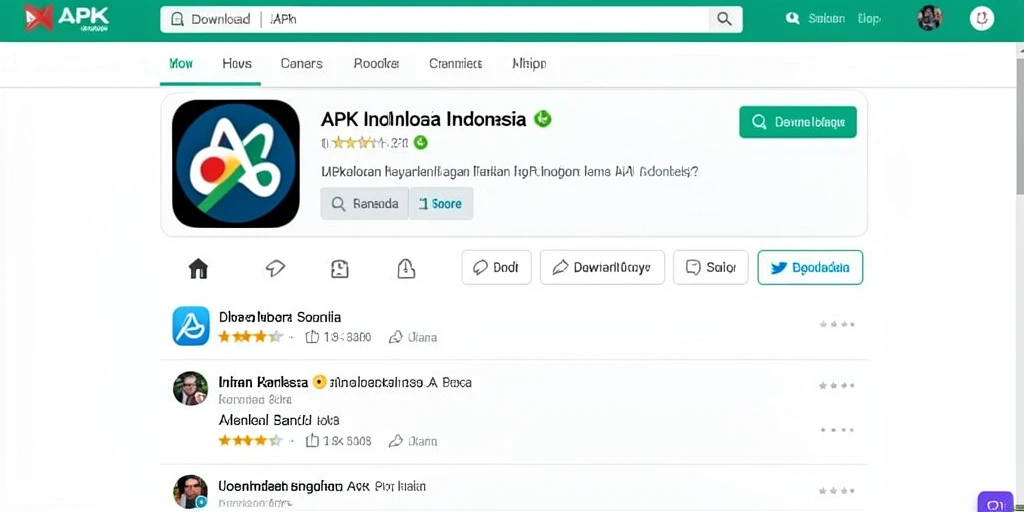Image resolution: width=1024 pixels, height=512 pixels.
Task: Click the Twitter share button
Action: [x=810, y=267]
